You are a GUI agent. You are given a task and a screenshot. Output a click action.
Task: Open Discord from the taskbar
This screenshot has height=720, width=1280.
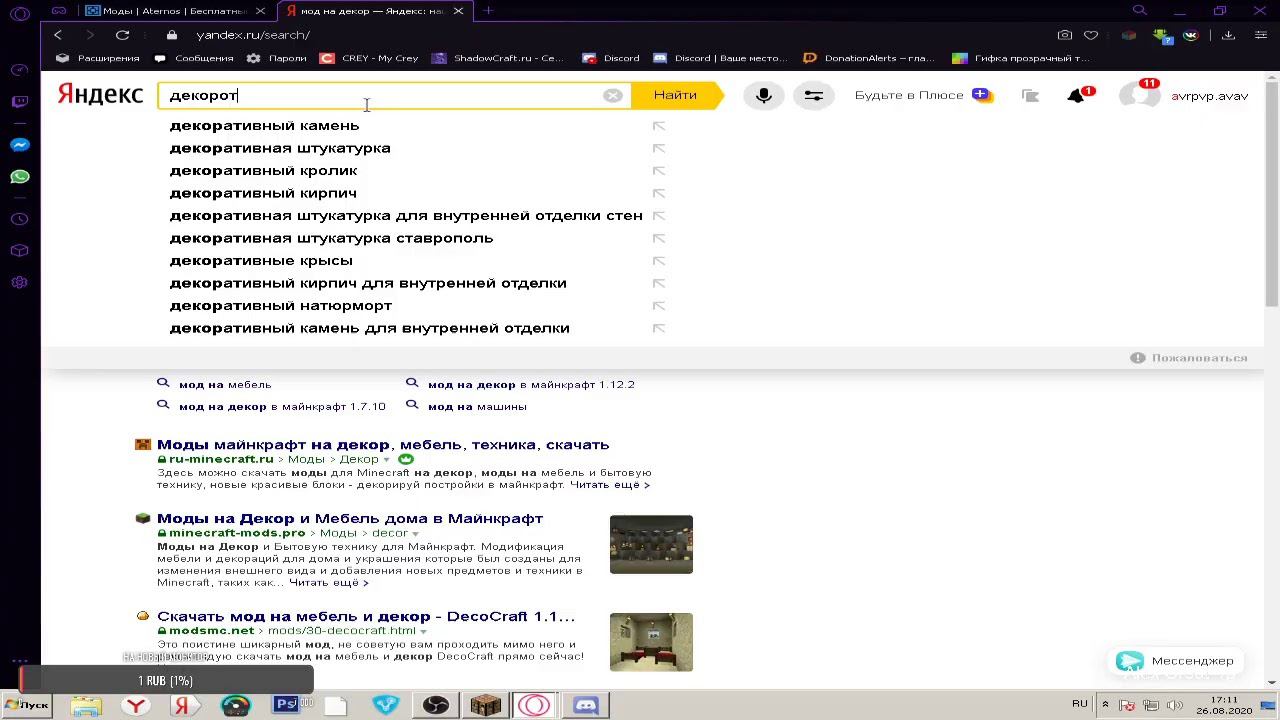pyautogui.click(x=585, y=705)
